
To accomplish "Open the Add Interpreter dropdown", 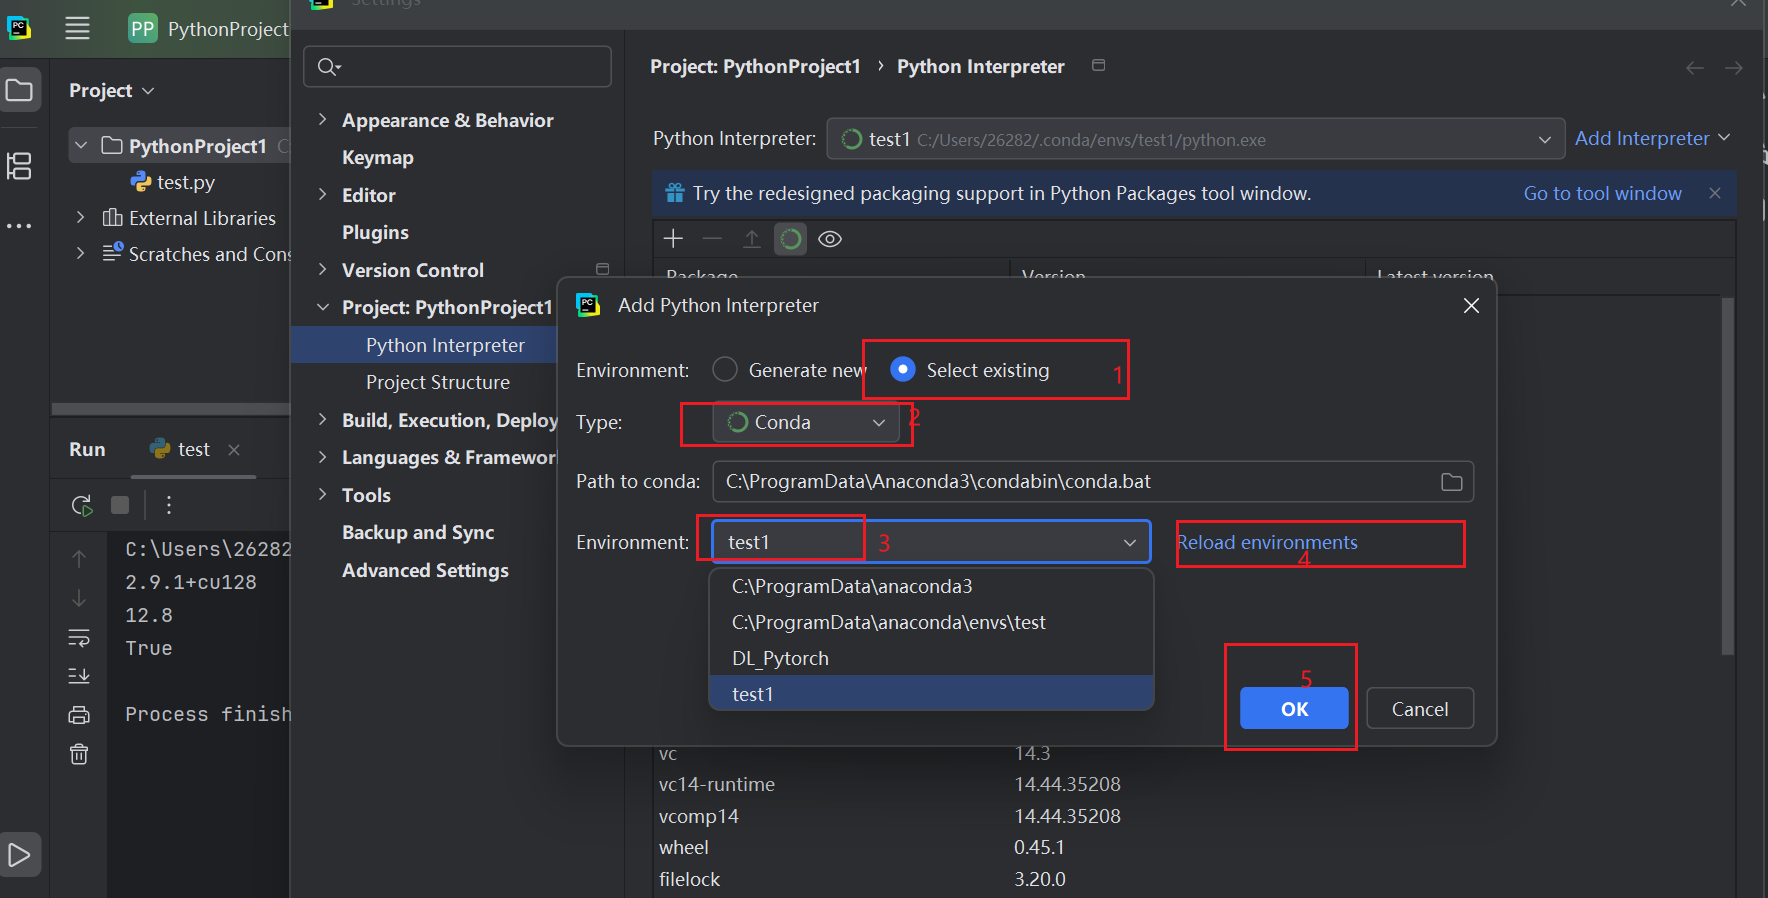I will [x=1652, y=138].
